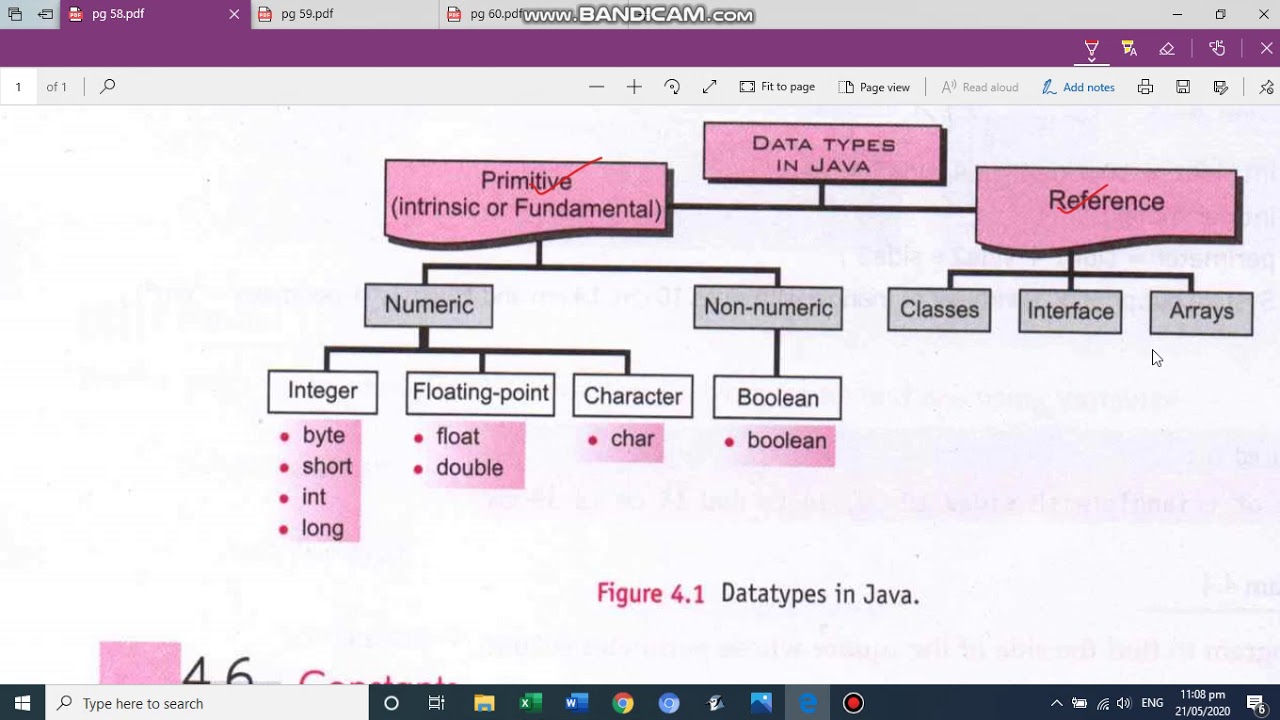Open the Bandicam recorder taskbar icon
Viewport: 1280px width, 720px height.
click(x=853, y=703)
